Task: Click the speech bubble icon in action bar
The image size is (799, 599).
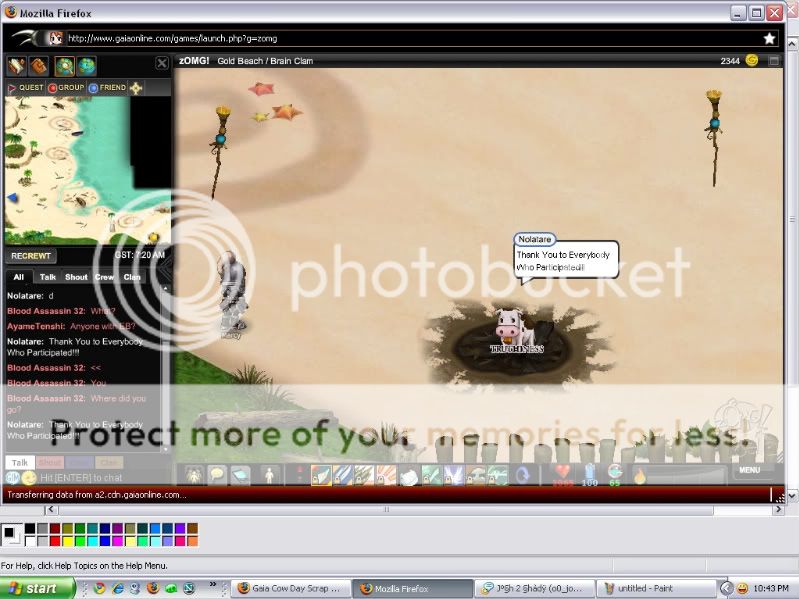Action: 216,475
